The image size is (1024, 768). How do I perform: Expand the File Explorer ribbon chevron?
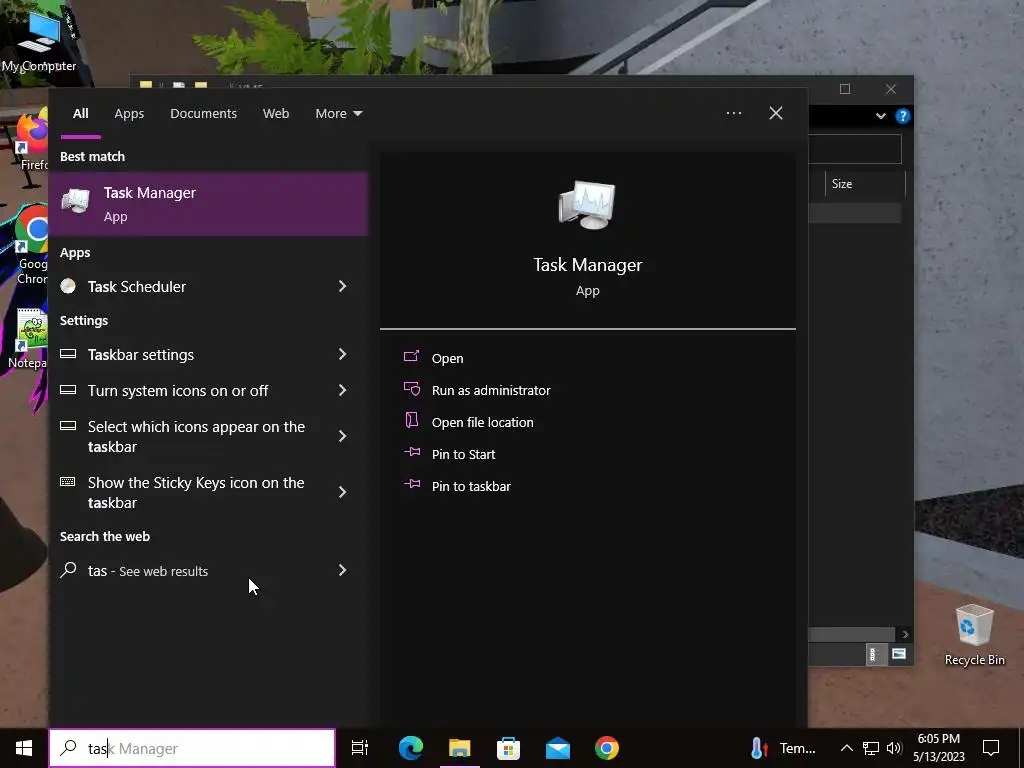[880, 116]
